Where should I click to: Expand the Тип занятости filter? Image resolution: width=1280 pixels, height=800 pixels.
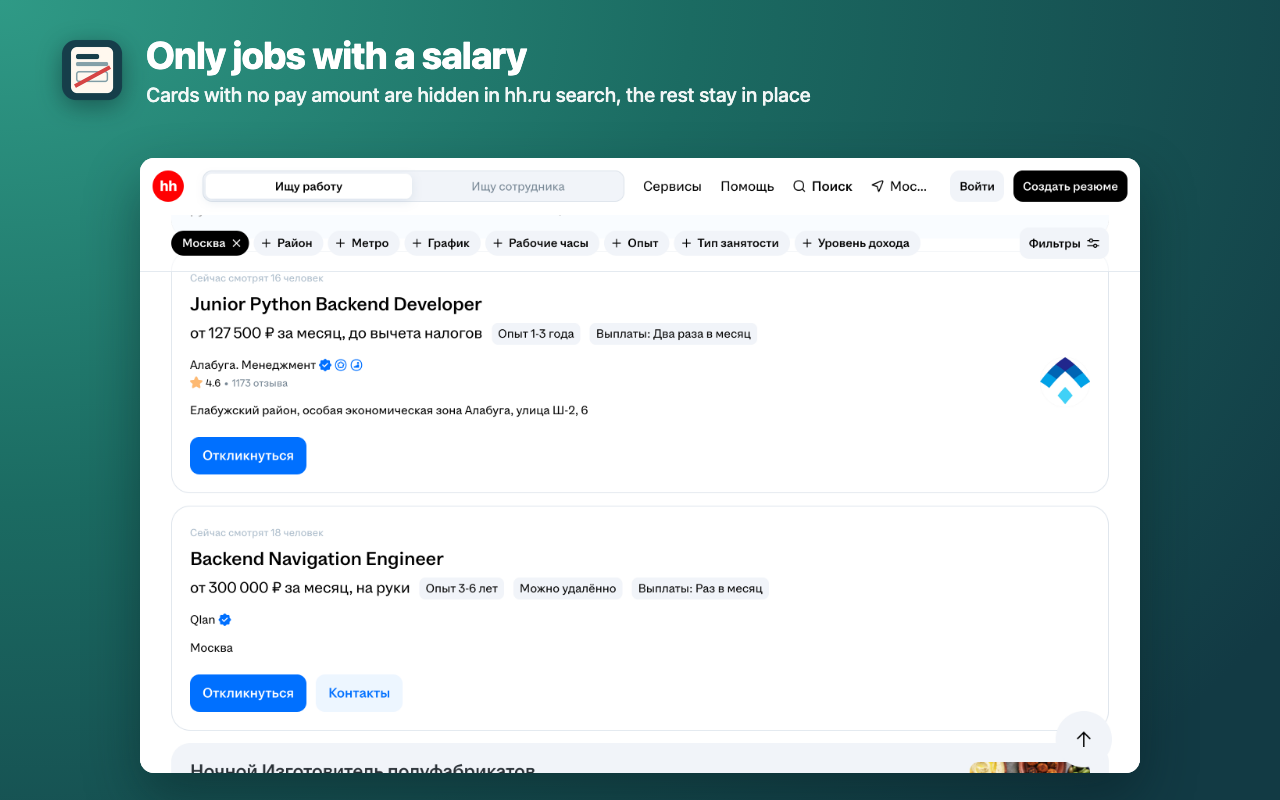pos(732,243)
